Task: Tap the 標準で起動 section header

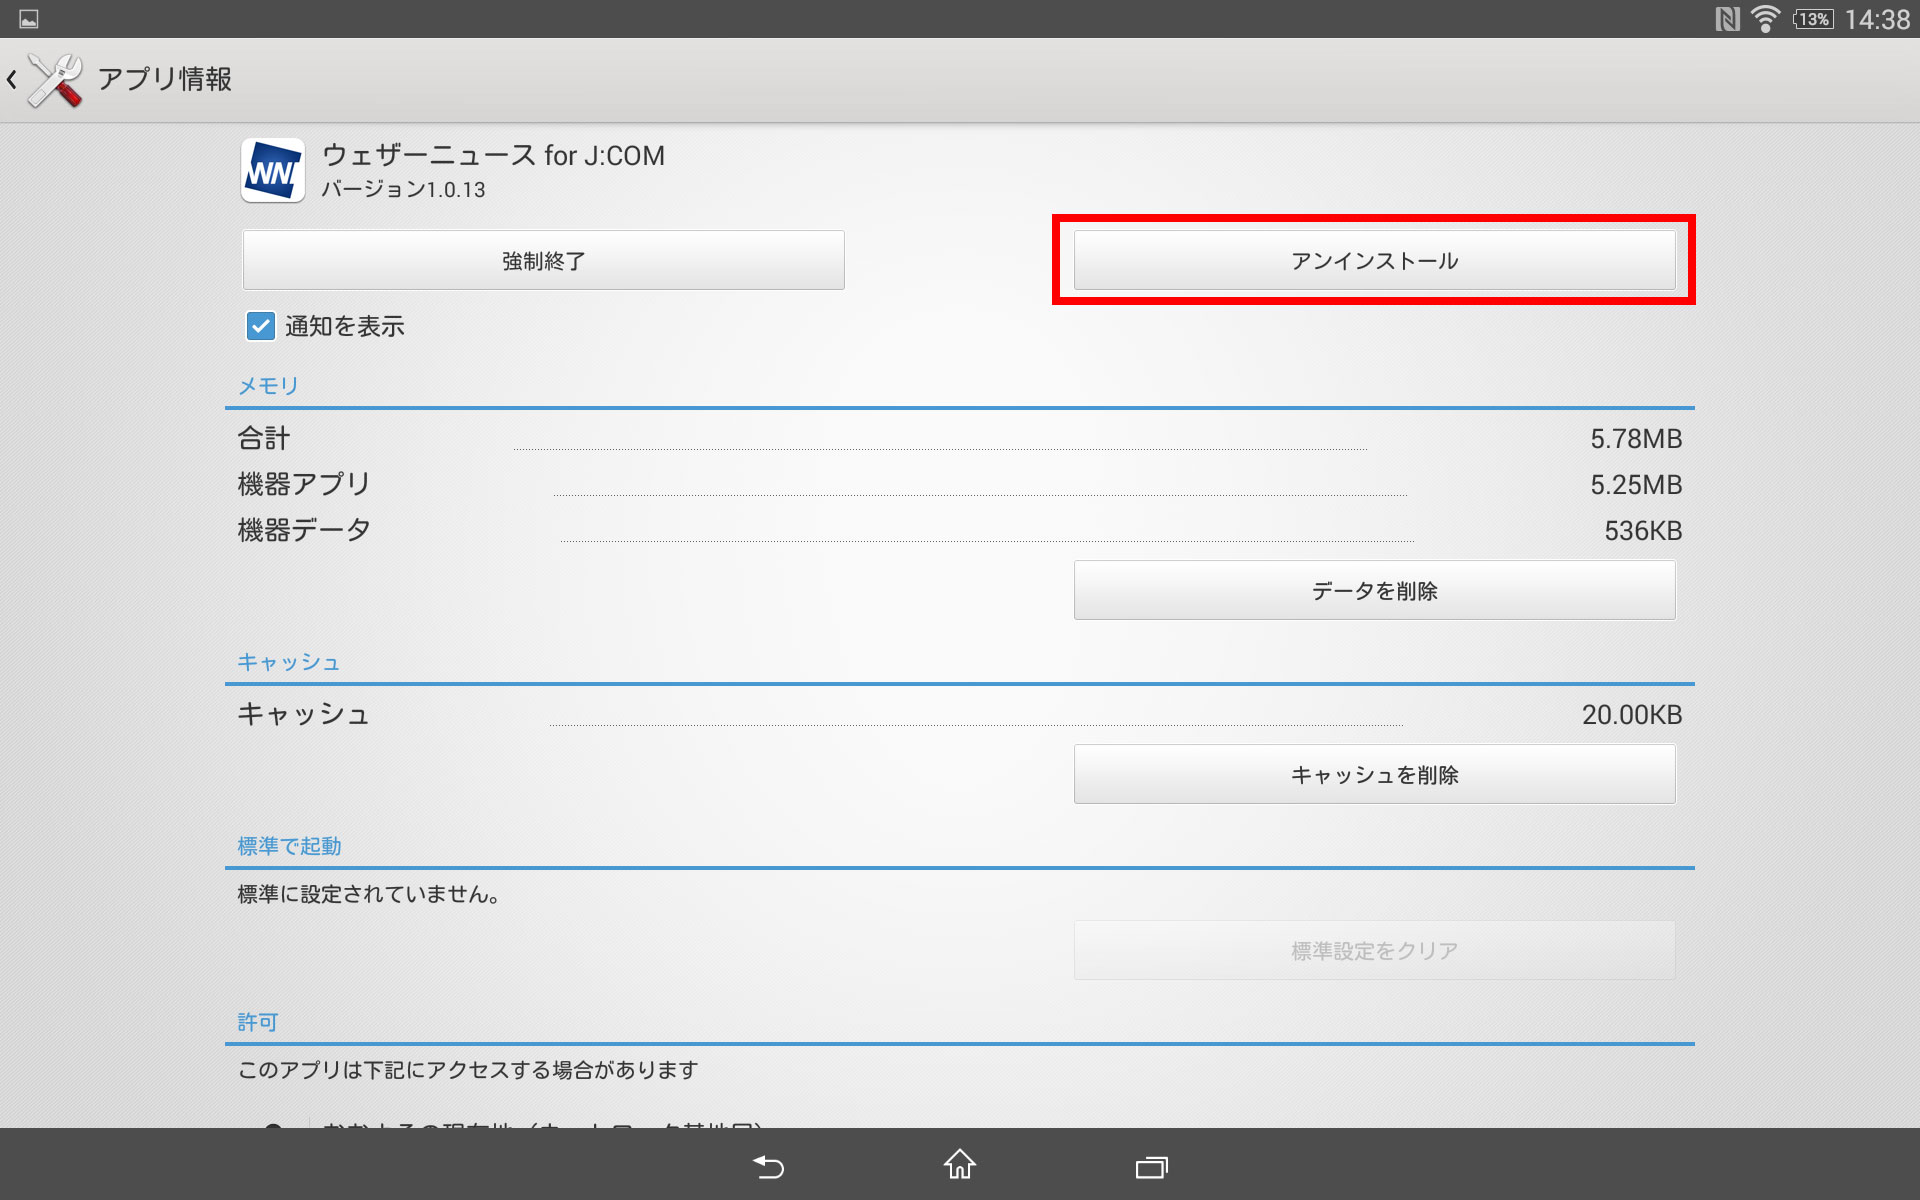Action: [289, 846]
